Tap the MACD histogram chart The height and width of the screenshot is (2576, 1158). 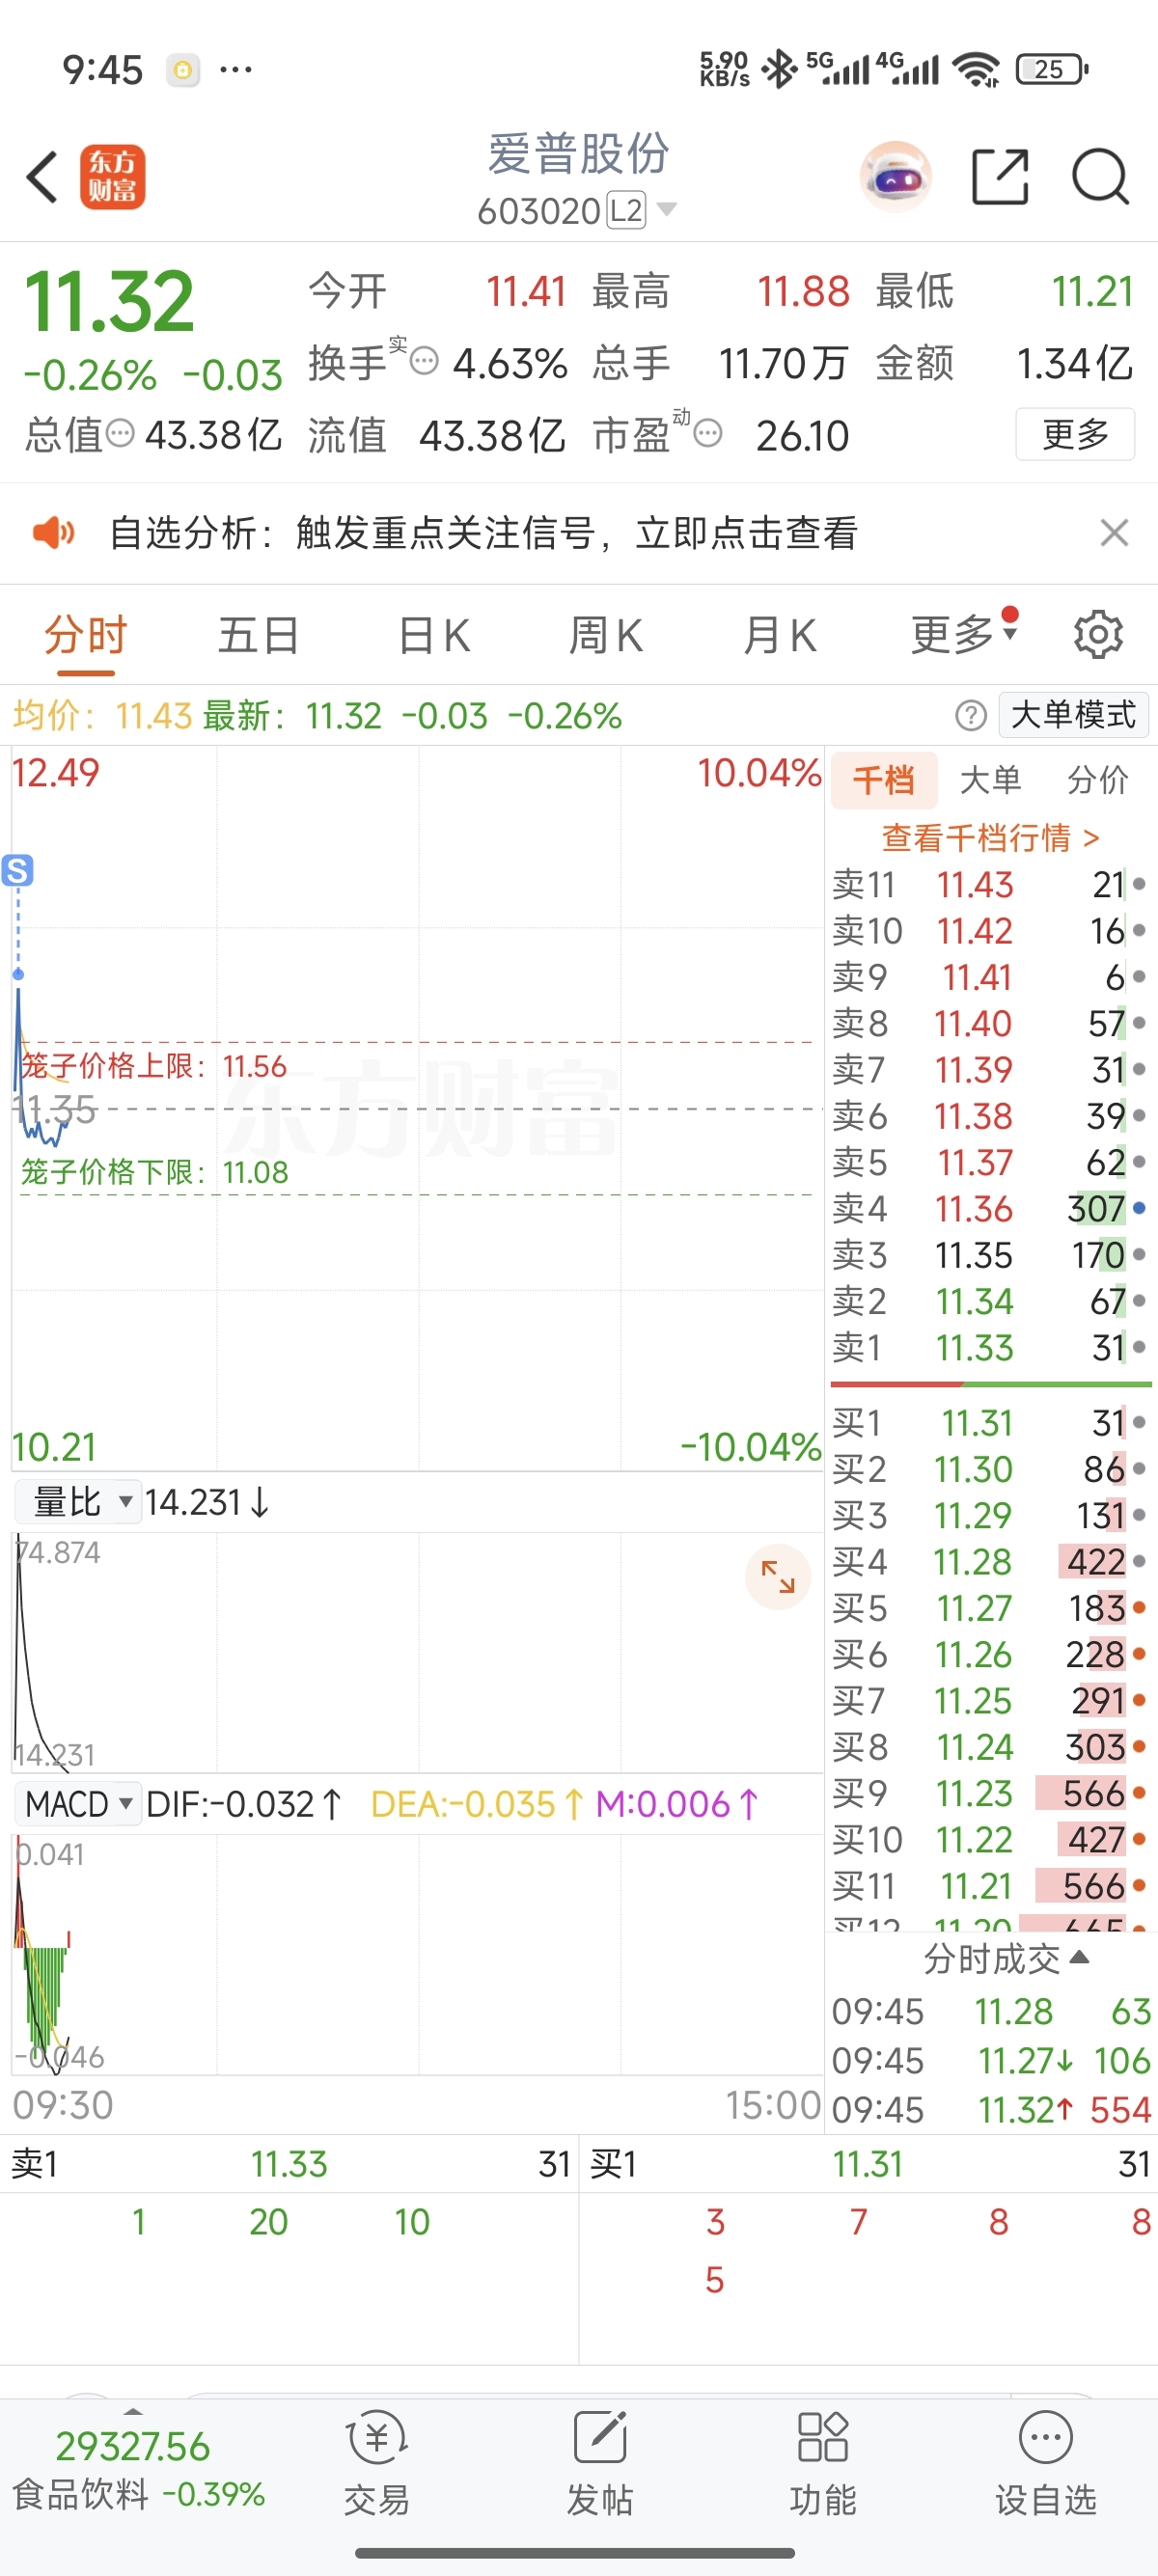(x=417, y=1954)
